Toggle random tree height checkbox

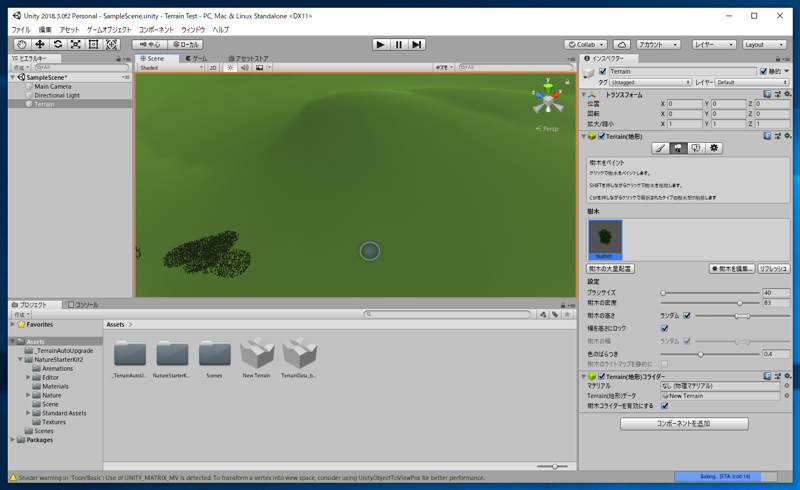[x=687, y=315]
